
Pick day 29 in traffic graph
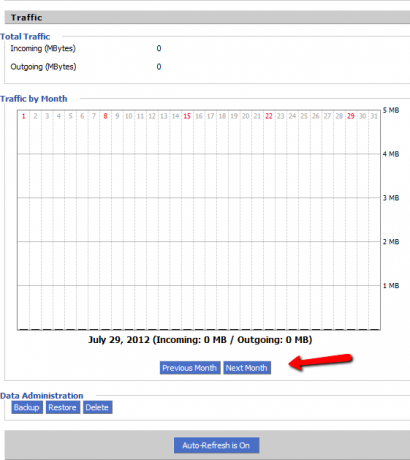[x=351, y=116]
